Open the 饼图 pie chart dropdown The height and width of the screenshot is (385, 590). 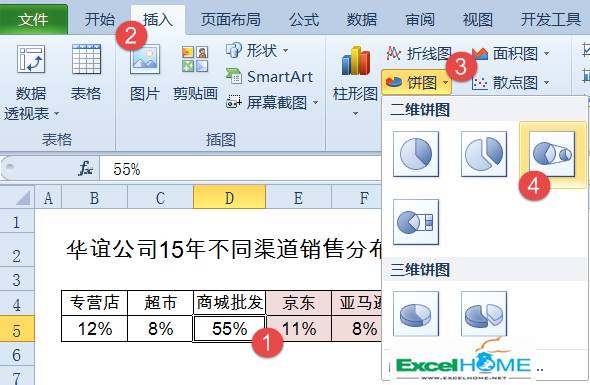(x=417, y=82)
